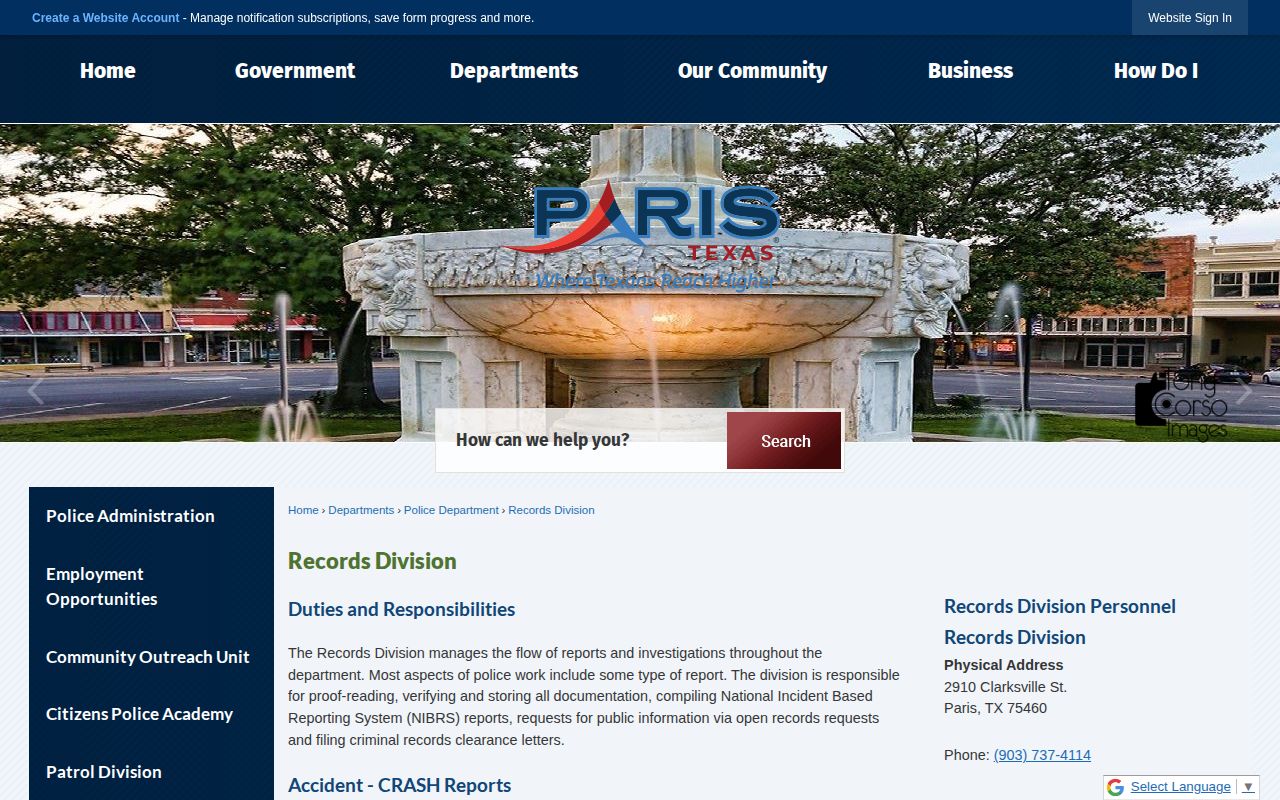This screenshot has width=1280, height=800.
Task: Go to previous slideshow image arrow
Action: tap(35, 391)
